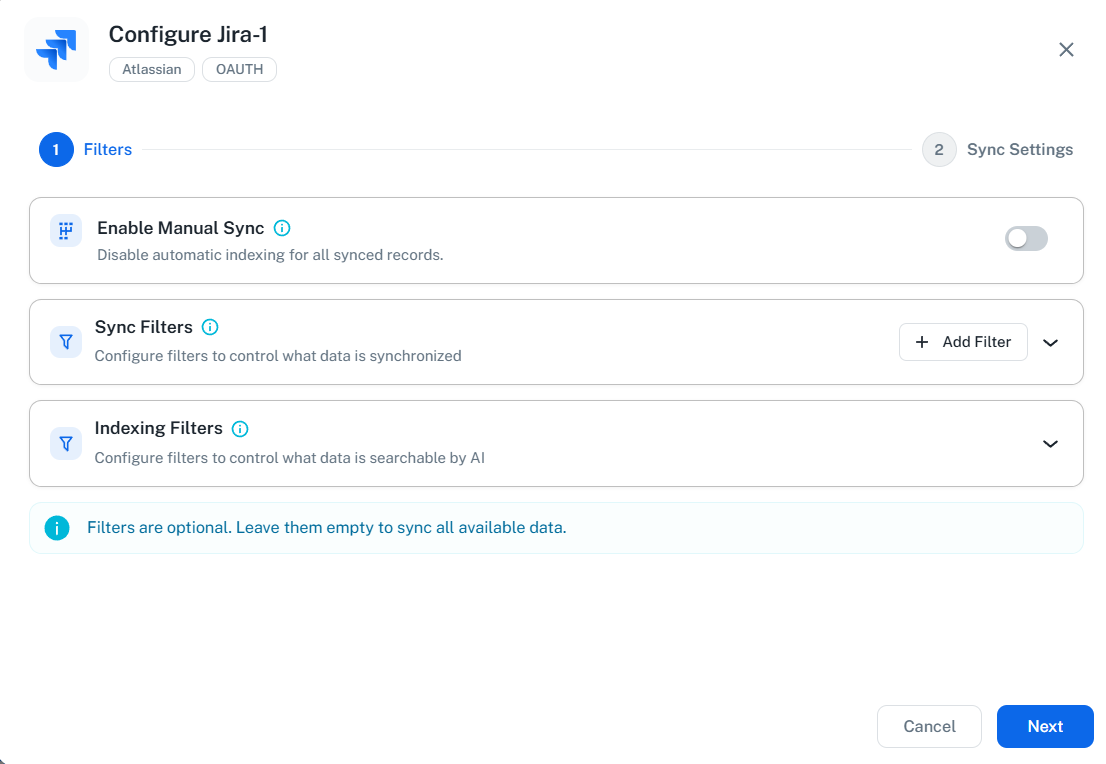The width and height of the screenshot is (1106, 764).
Task: Click the info icon beside Enable Manual Sync
Action: (281, 228)
